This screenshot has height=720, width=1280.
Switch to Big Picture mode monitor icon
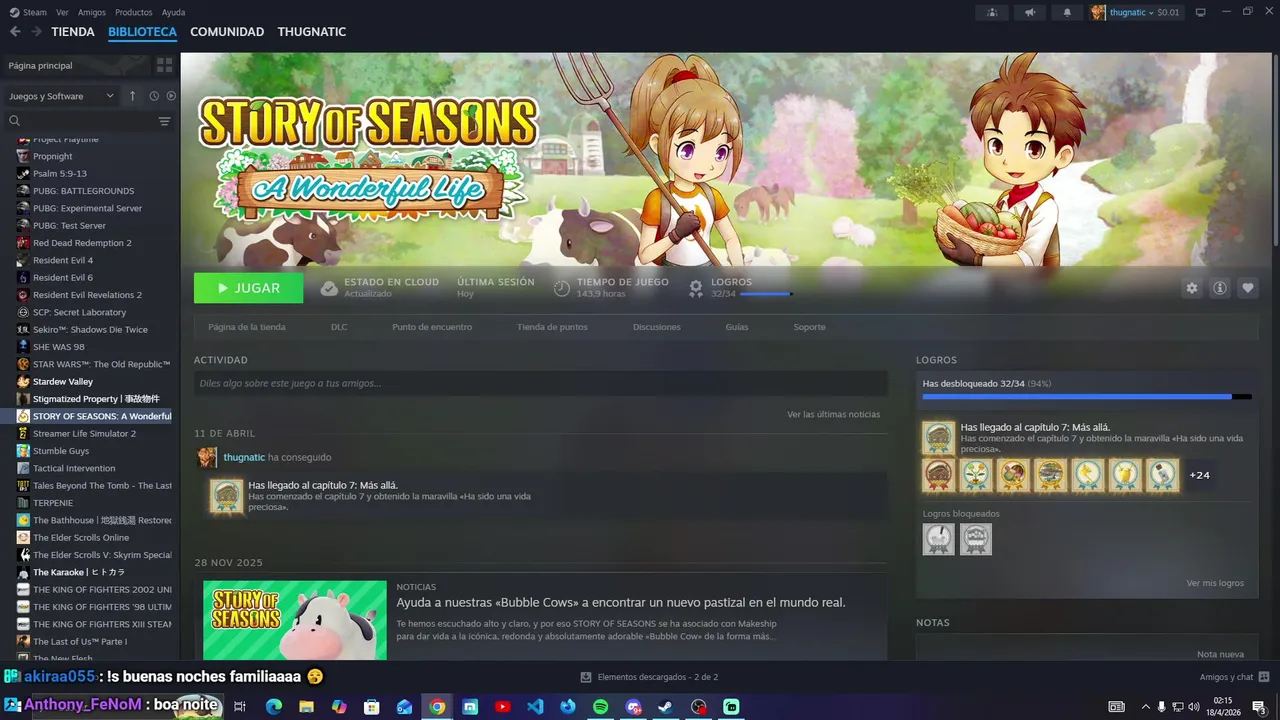point(1201,12)
